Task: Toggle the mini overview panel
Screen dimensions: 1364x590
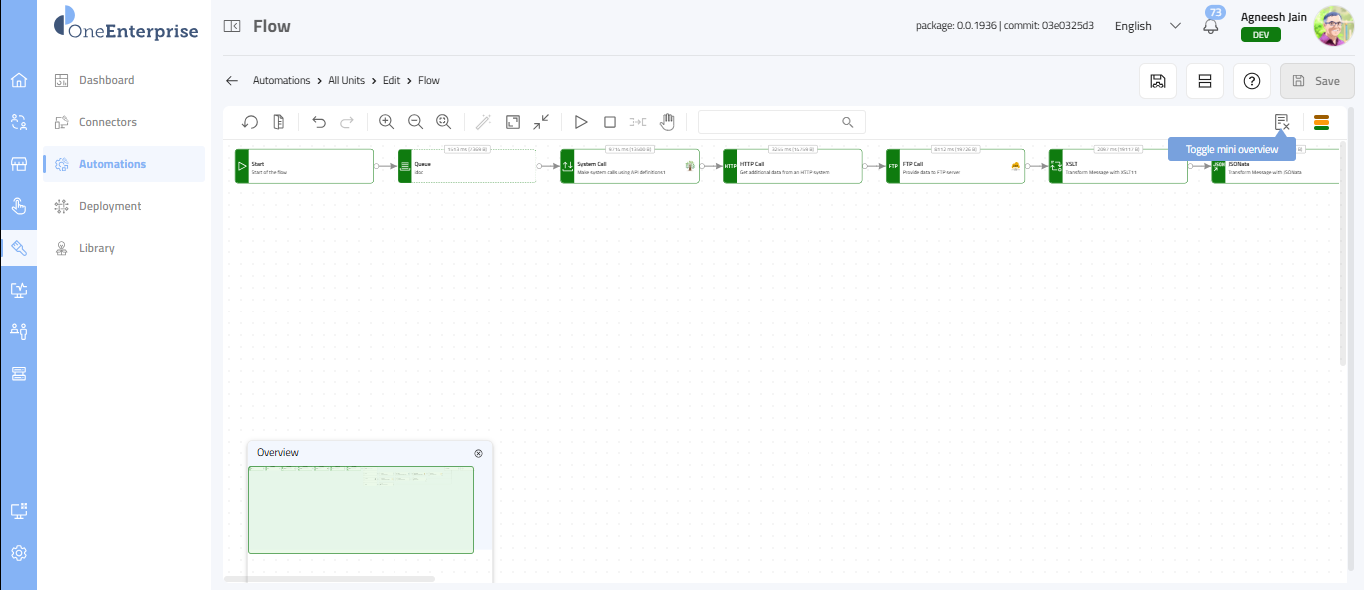Action: (1281, 122)
